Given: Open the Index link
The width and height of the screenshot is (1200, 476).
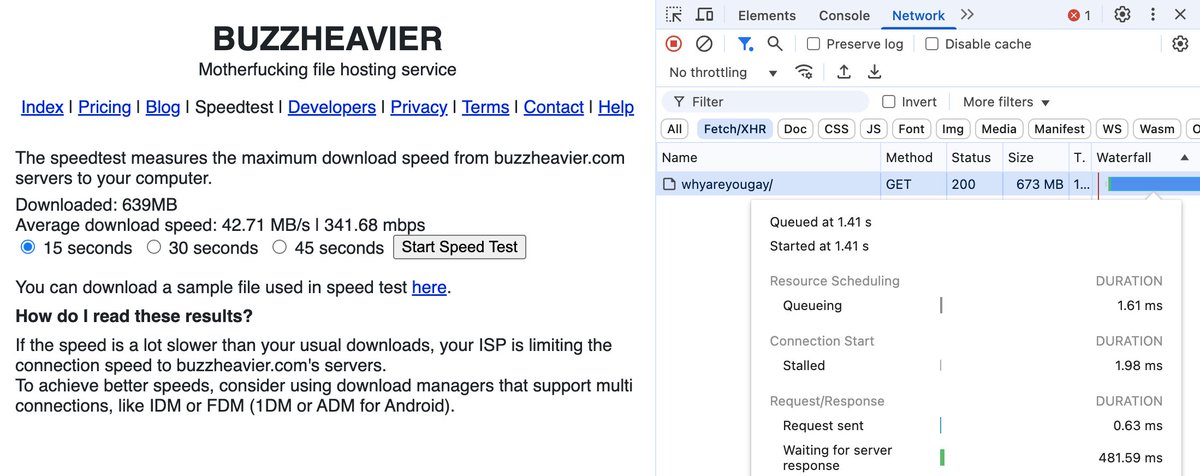Looking at the screenshot, I should click(x=42, y=107).
